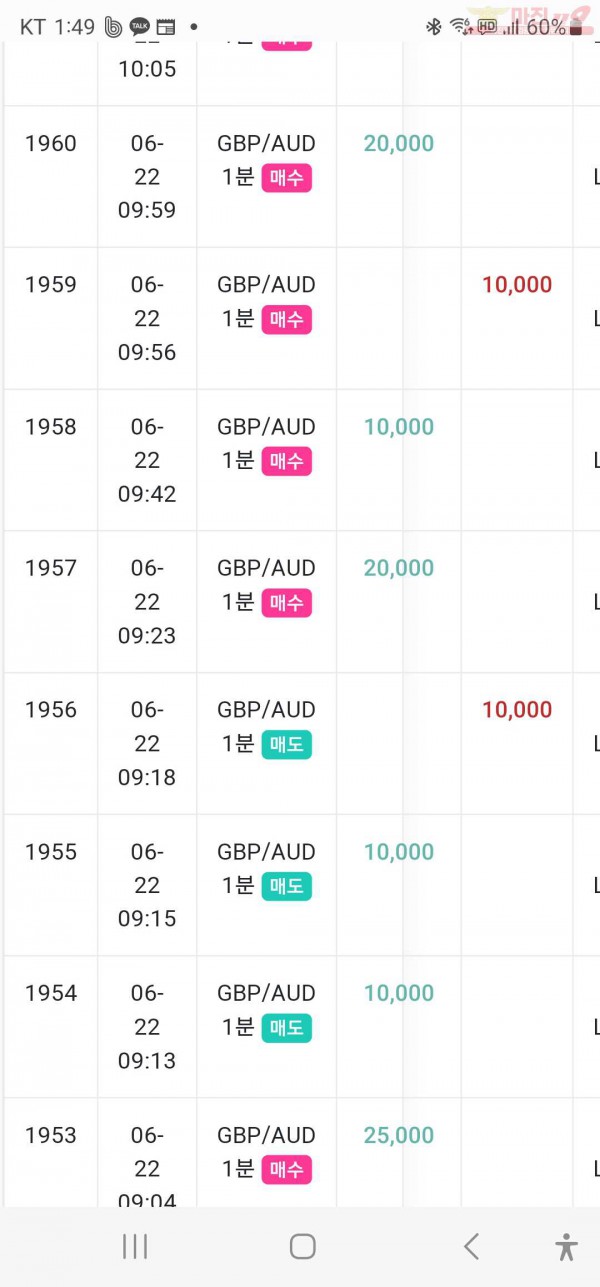Tap the battery 60% indicator

point(555,27)
